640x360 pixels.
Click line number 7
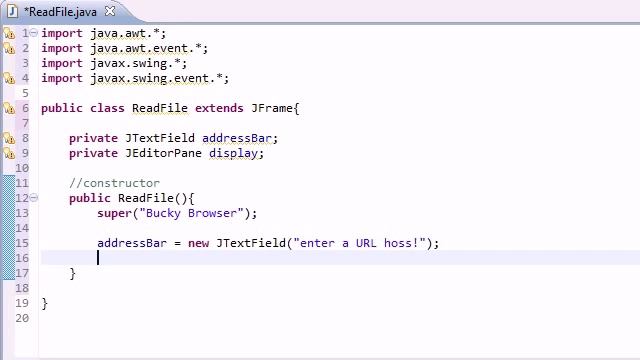[25, 123]
